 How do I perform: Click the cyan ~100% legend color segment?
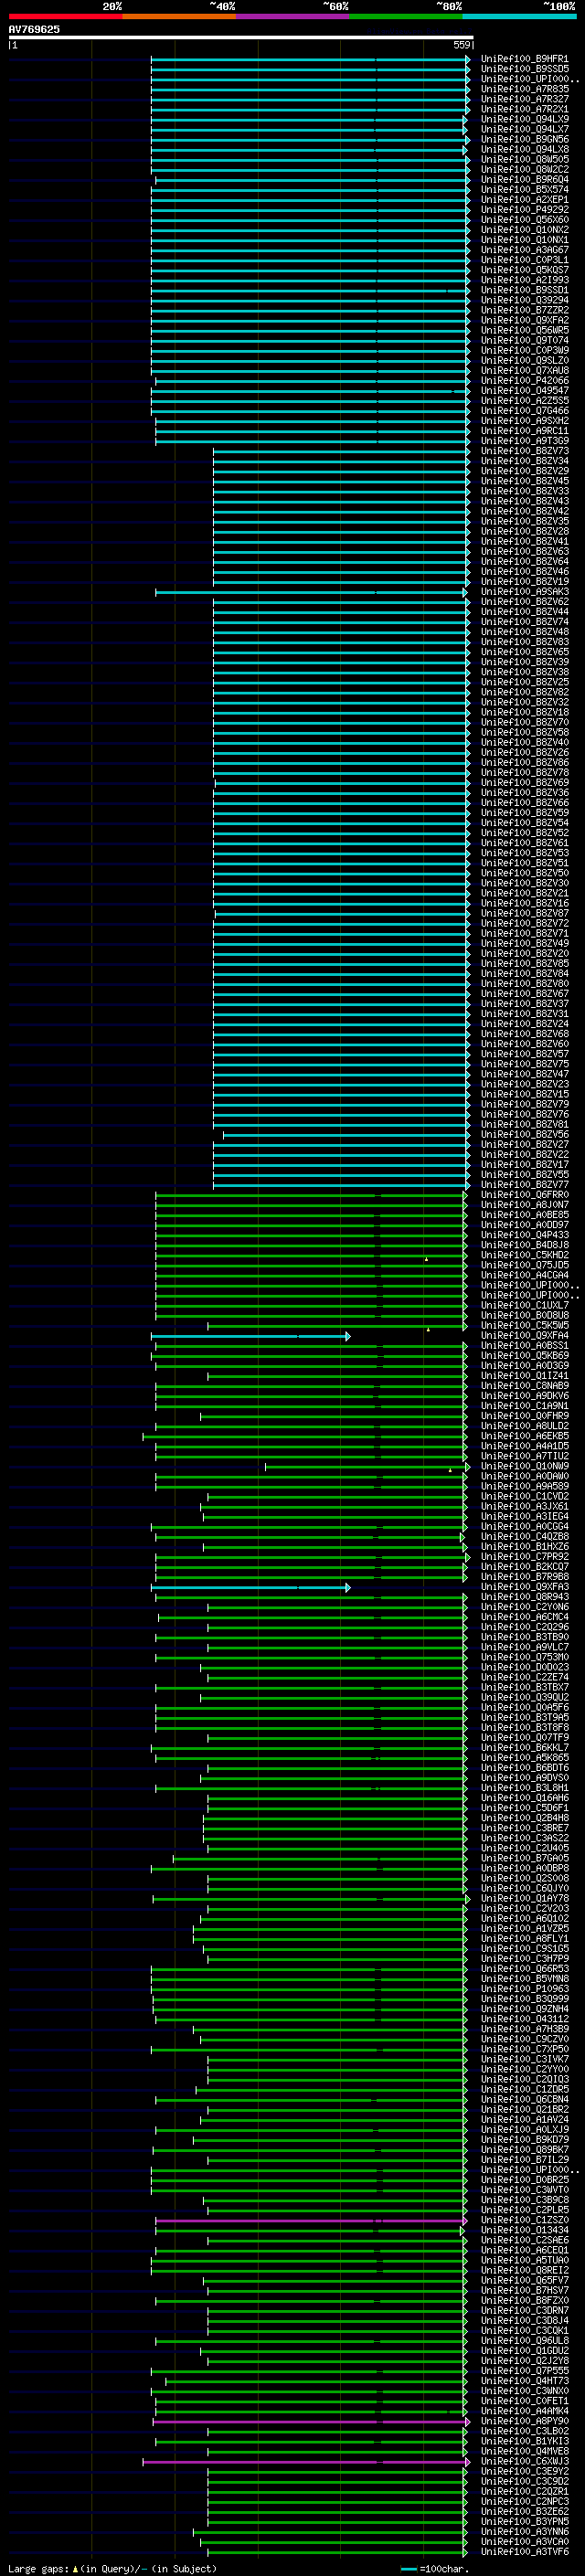(519, 17)
